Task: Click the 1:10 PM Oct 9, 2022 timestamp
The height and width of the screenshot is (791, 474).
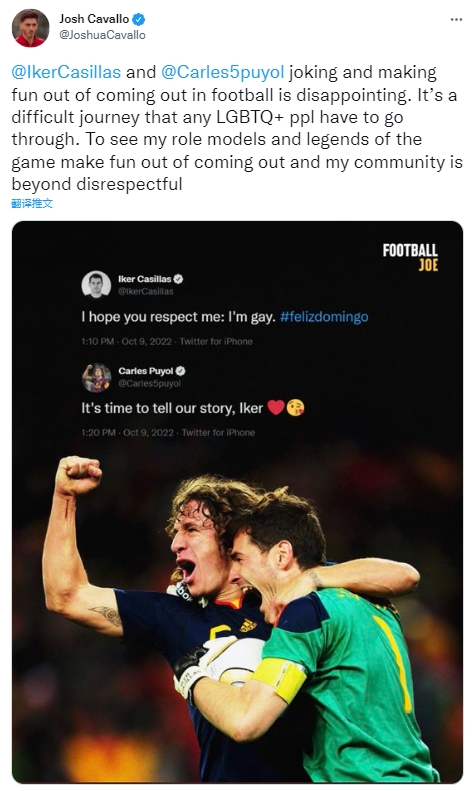Action: pyautogui.click(x=127, y=342)
